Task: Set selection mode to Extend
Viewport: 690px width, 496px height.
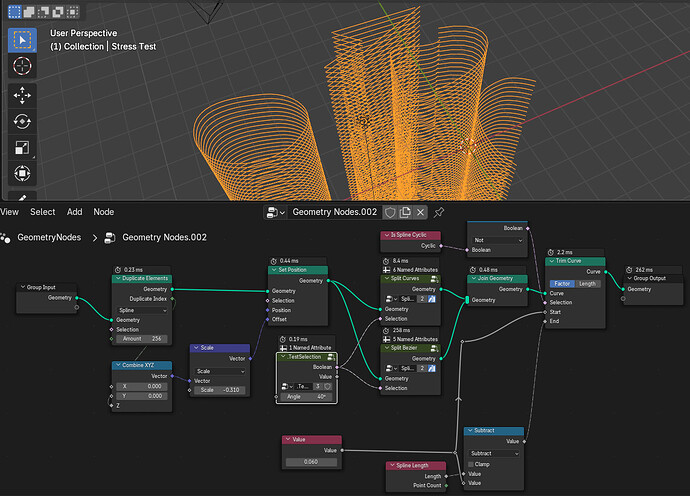Action: click(x=29, y=12)
